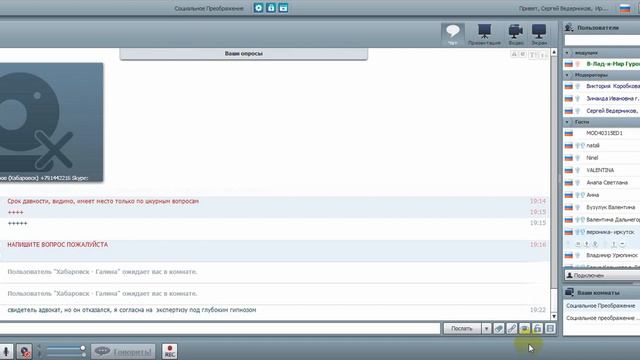Open the Ваши опросы panel header

(244, 53)
